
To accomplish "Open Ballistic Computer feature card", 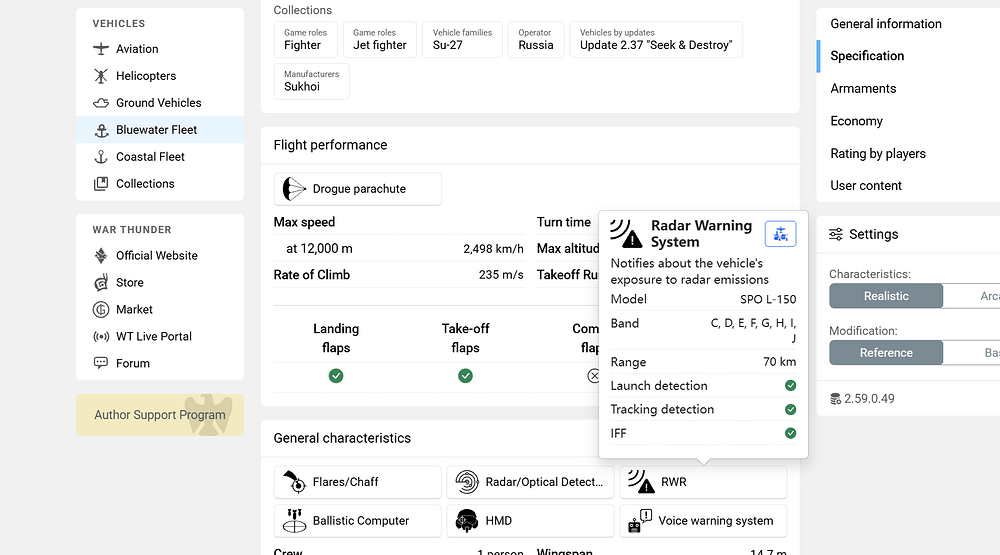I will click(357, 521).
